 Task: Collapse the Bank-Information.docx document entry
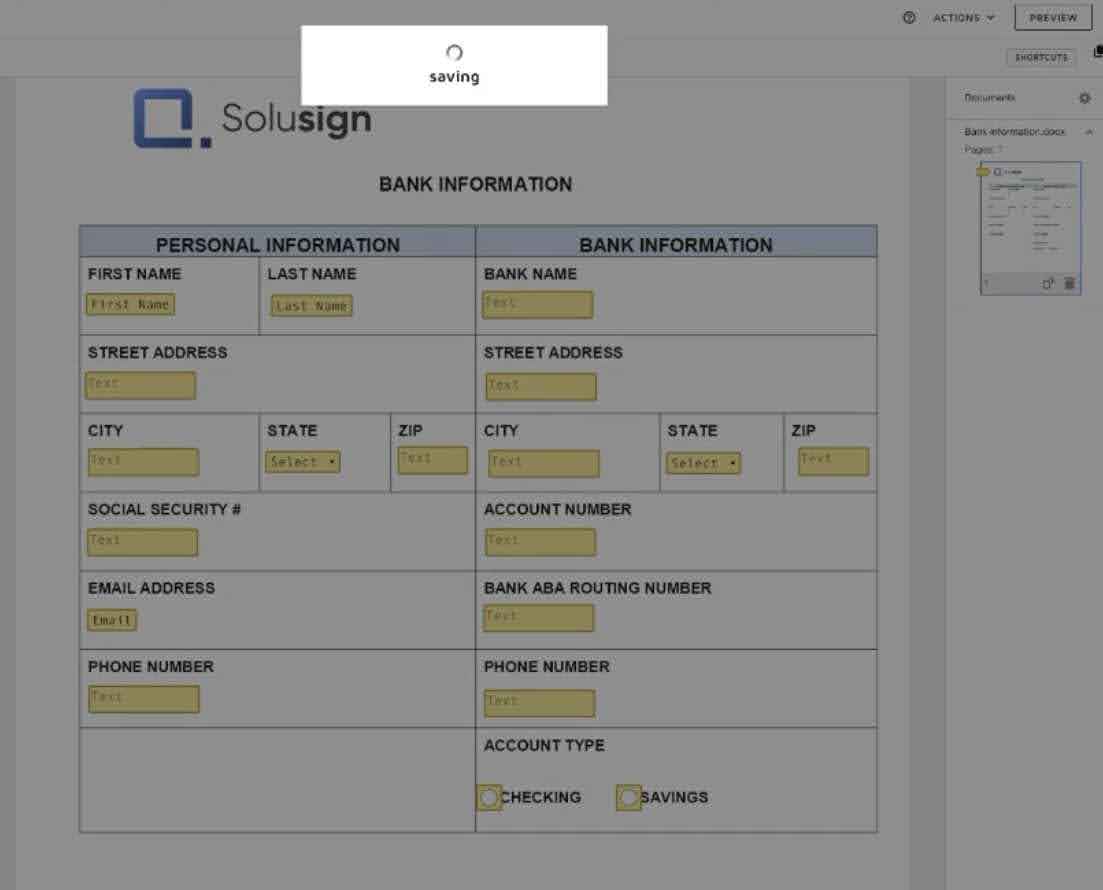click(1090, 131)
